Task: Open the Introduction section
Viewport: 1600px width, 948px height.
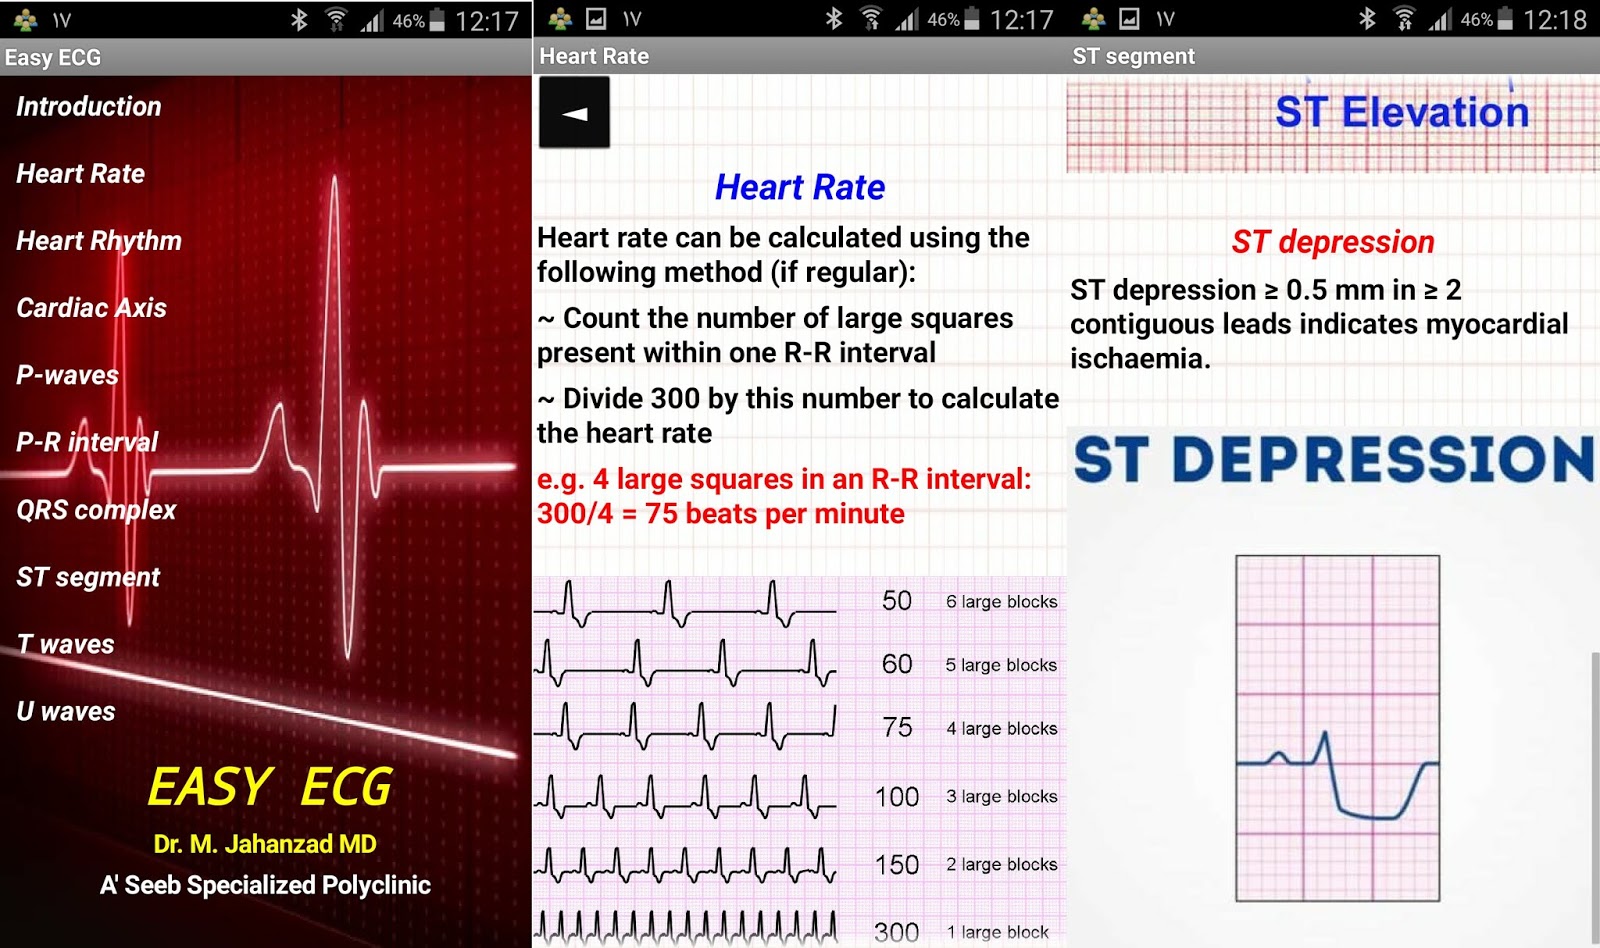Action: point(88,106)
